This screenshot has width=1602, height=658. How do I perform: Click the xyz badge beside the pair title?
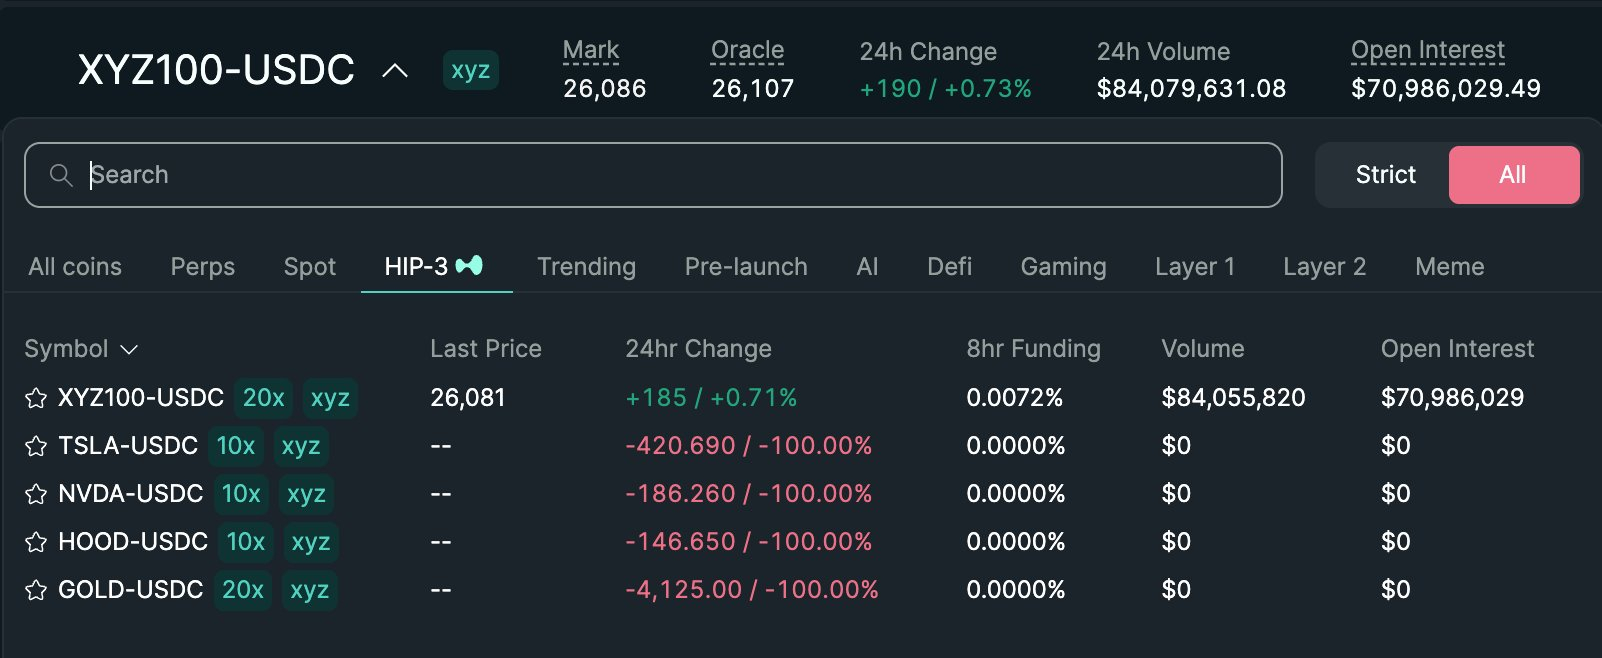click(470, 70)
